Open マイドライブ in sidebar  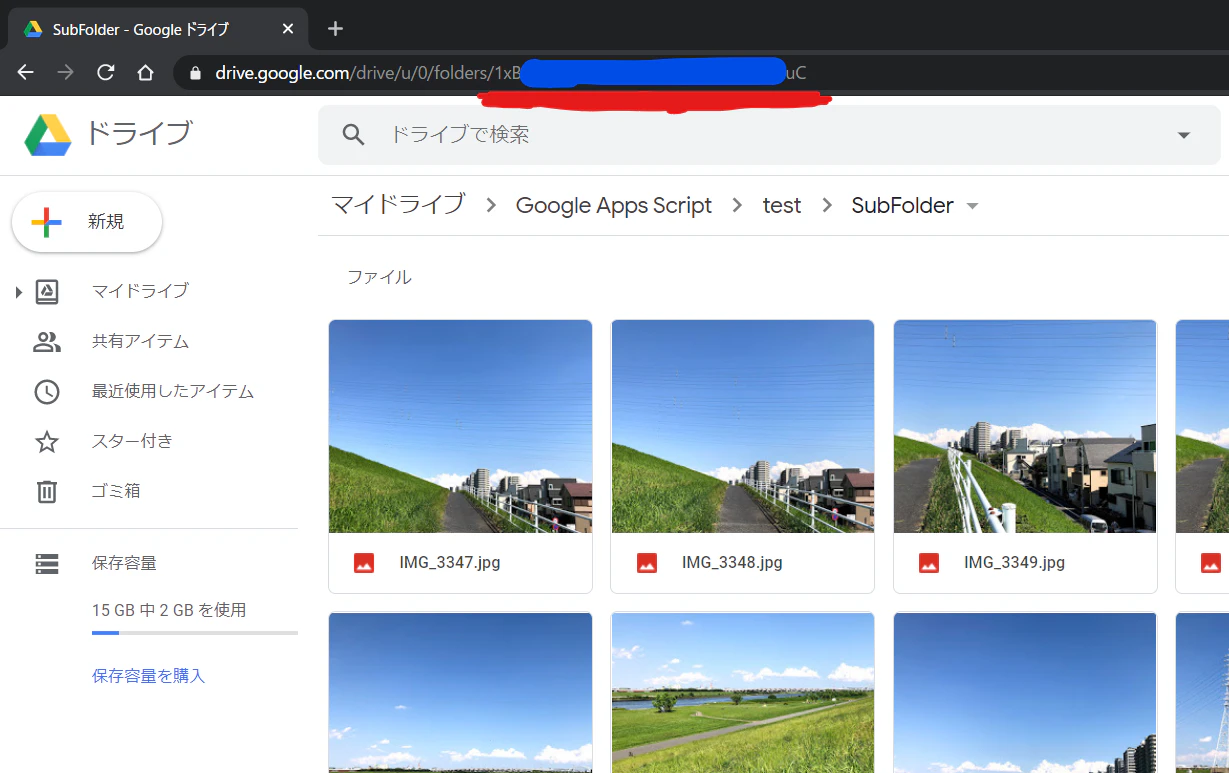coord(140,291)
